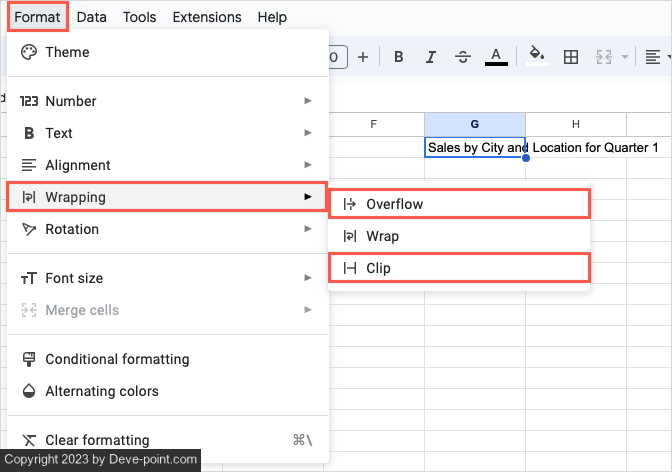Open the text color picker

pos(495,57)
